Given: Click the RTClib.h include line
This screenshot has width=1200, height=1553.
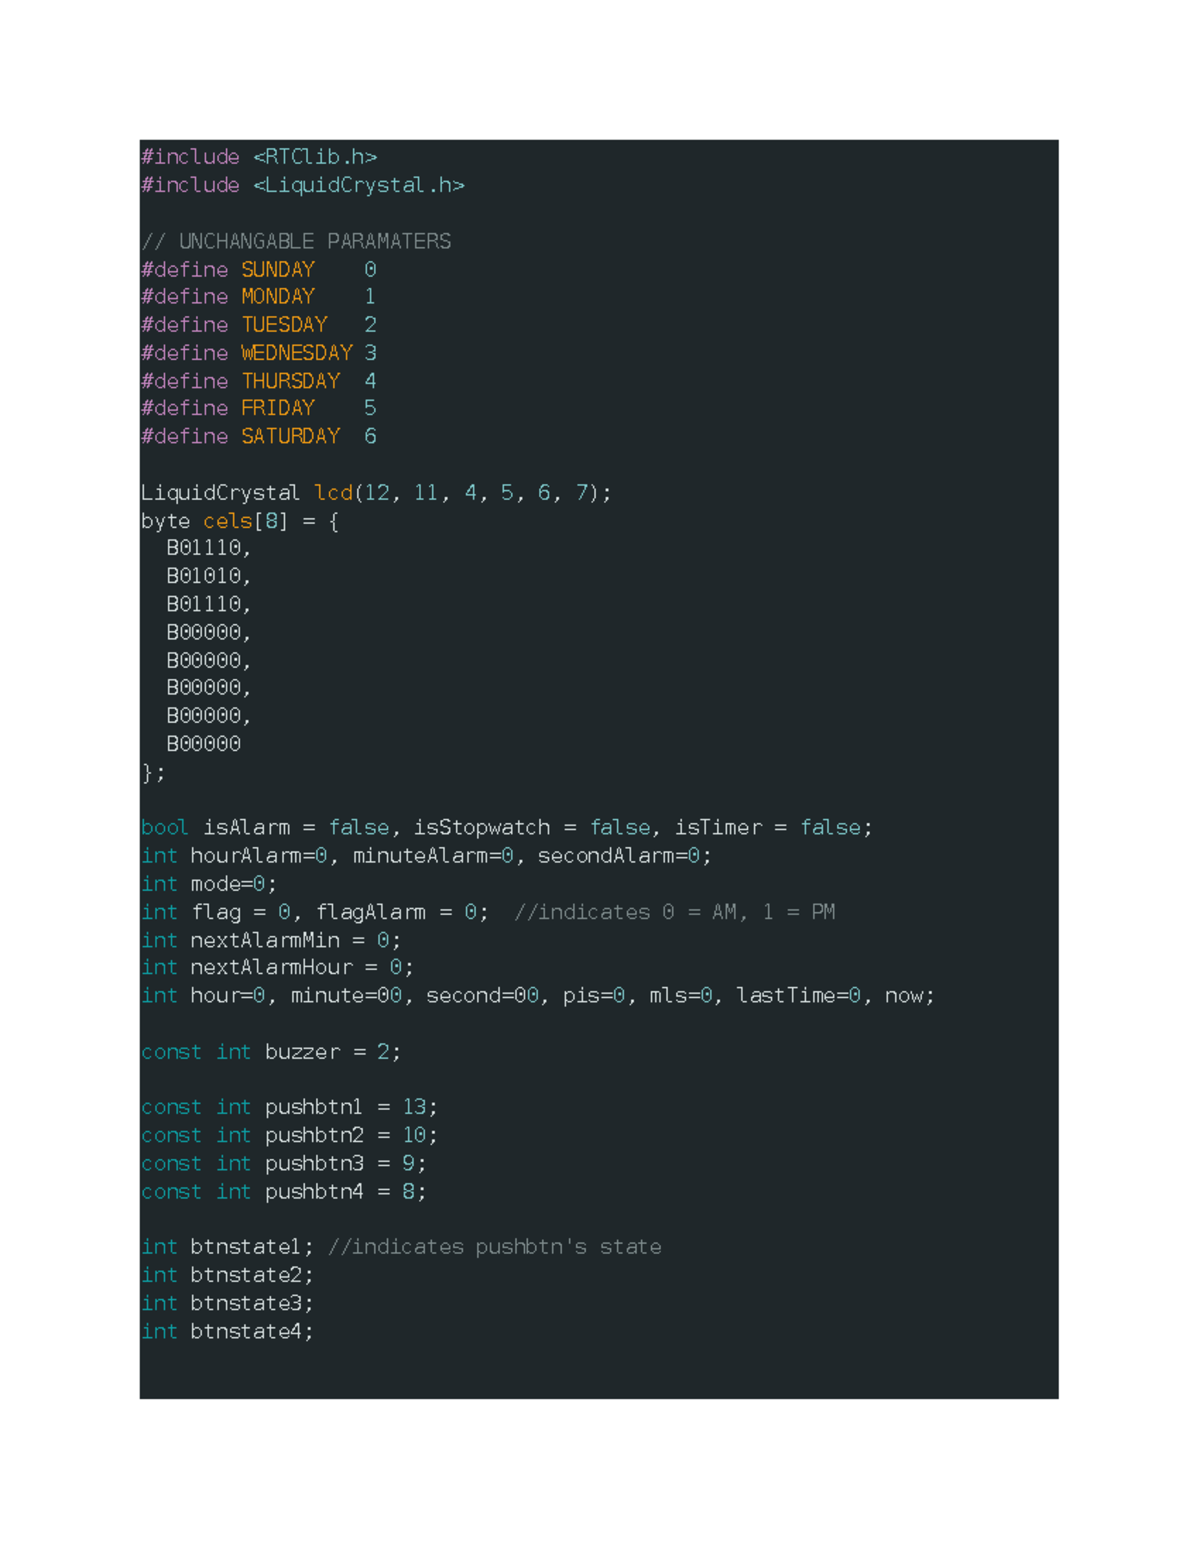Looking at the screenshot, I should [259, 157].
